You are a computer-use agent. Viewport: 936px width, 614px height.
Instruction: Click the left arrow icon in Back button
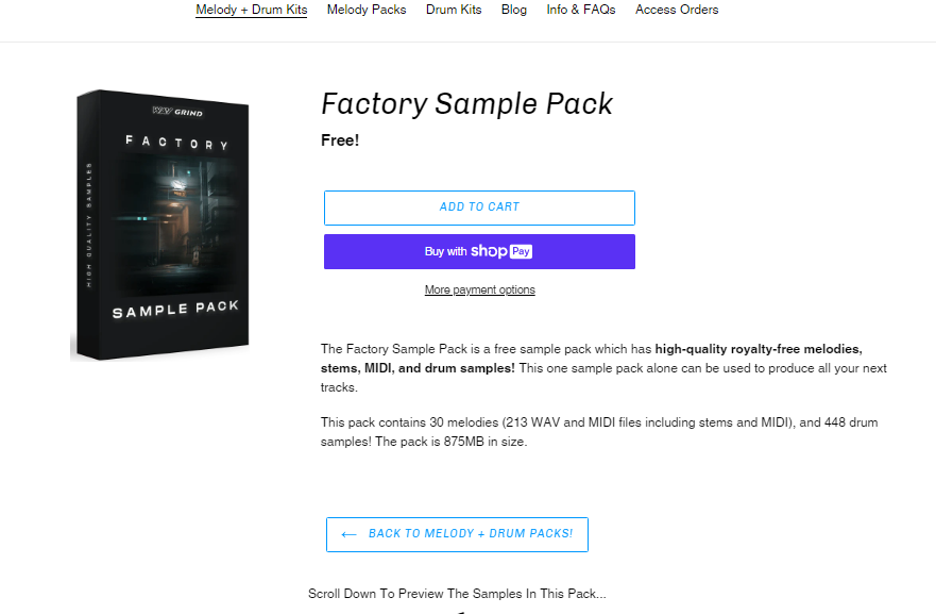(x=349, y=534)
